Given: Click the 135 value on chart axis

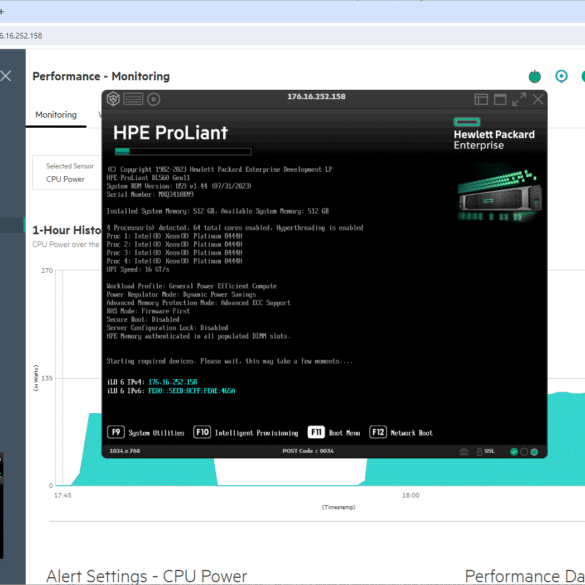Looking at the screenshot, I should (47, 378).
